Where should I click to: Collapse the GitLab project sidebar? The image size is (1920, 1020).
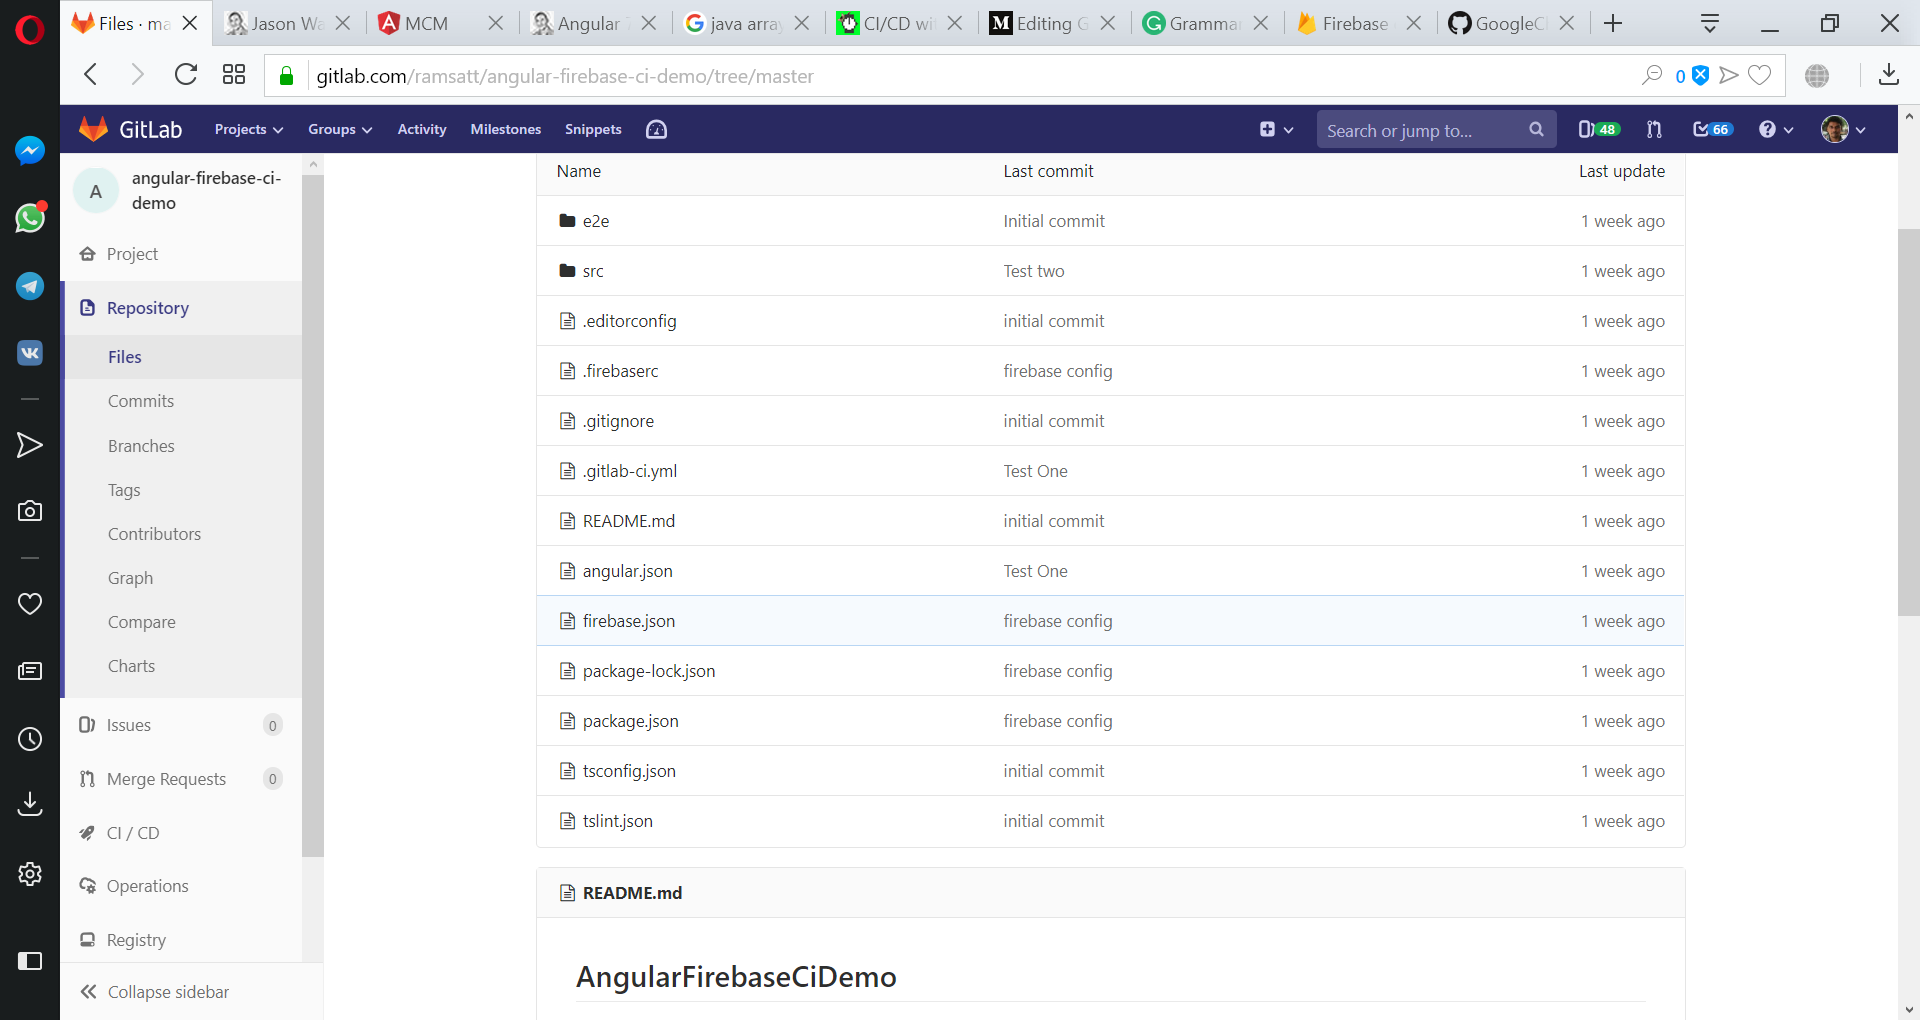point(167,991)
